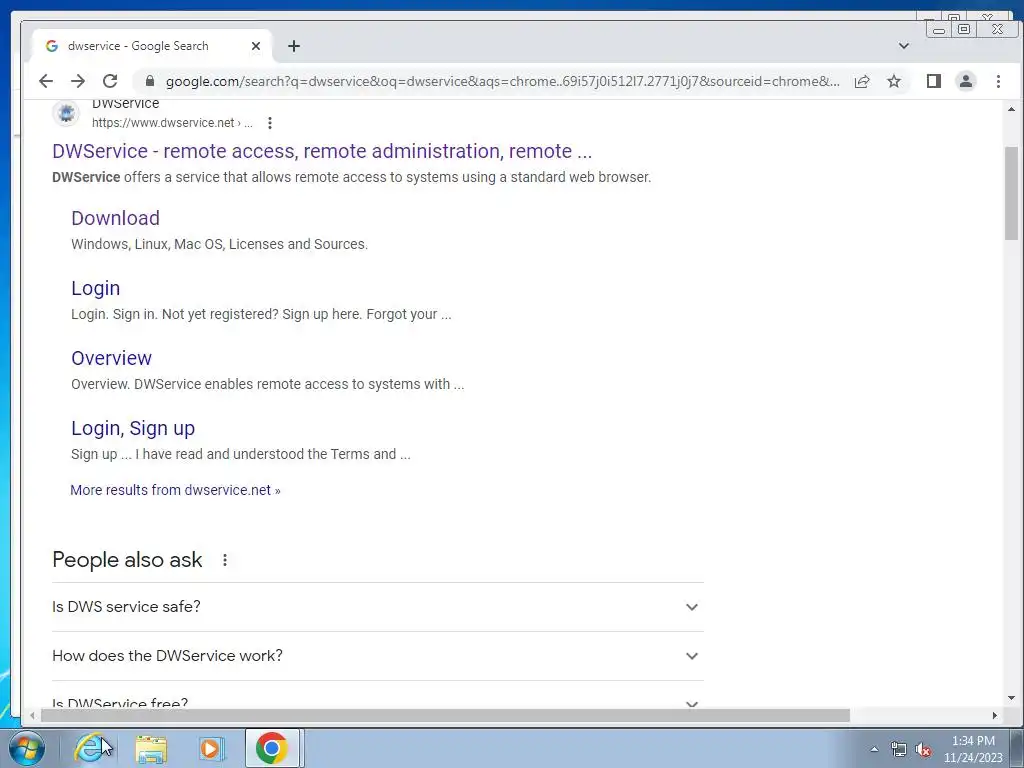This screenshot has width=1024, height=768.
Task: Click the scroll left arrow
Action: pos(32,716)
